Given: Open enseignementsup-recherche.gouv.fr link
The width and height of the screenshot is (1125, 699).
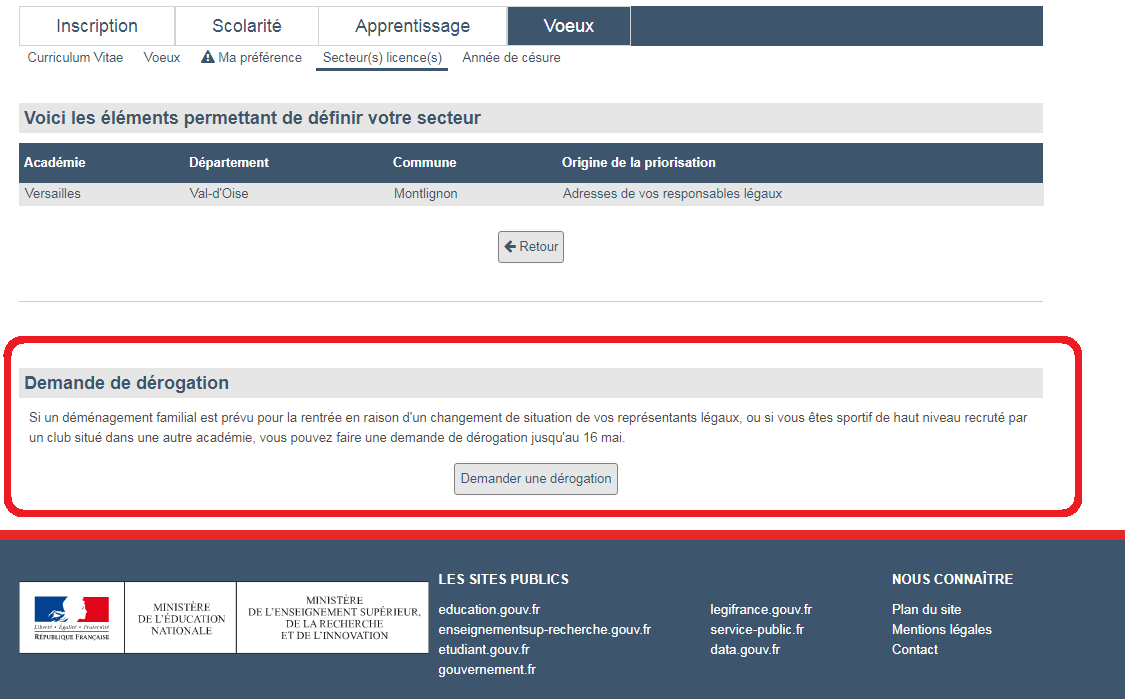Looking at the screenshot, I should click(x=544, y=630).
